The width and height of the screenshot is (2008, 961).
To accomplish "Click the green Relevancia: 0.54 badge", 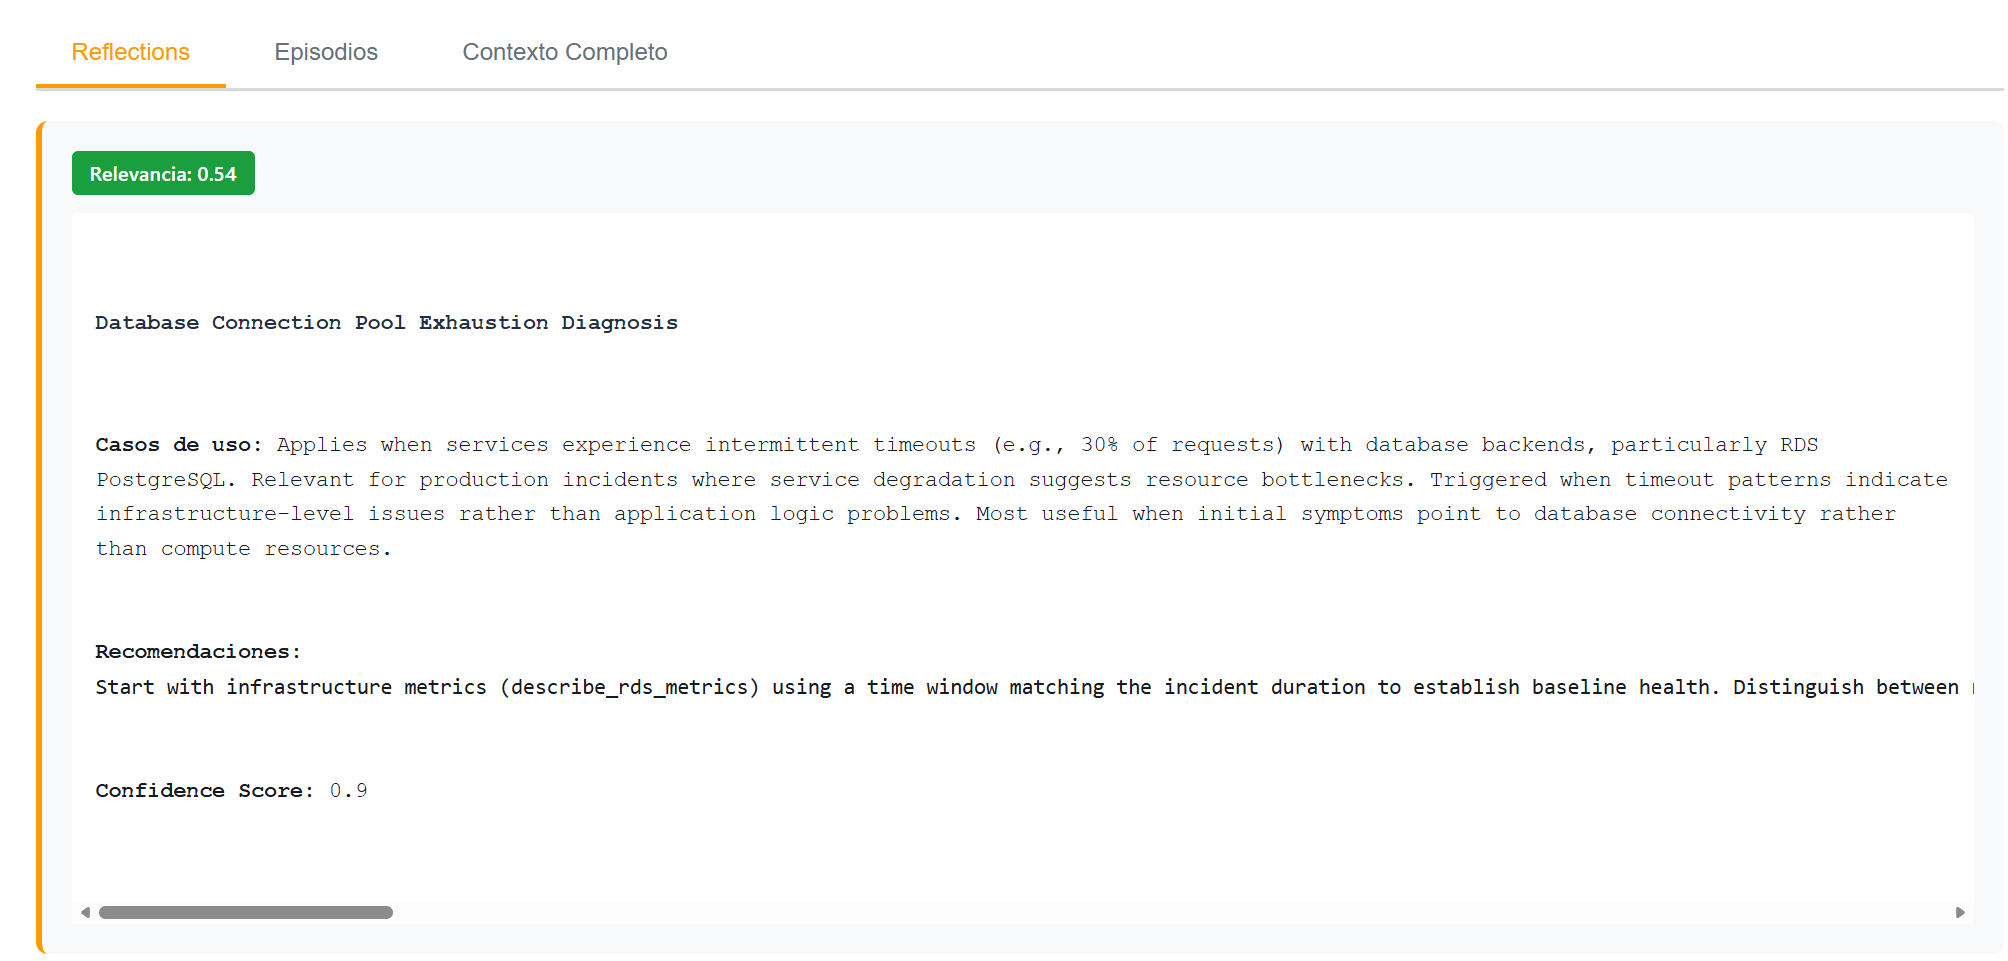I will coord(163,172).
